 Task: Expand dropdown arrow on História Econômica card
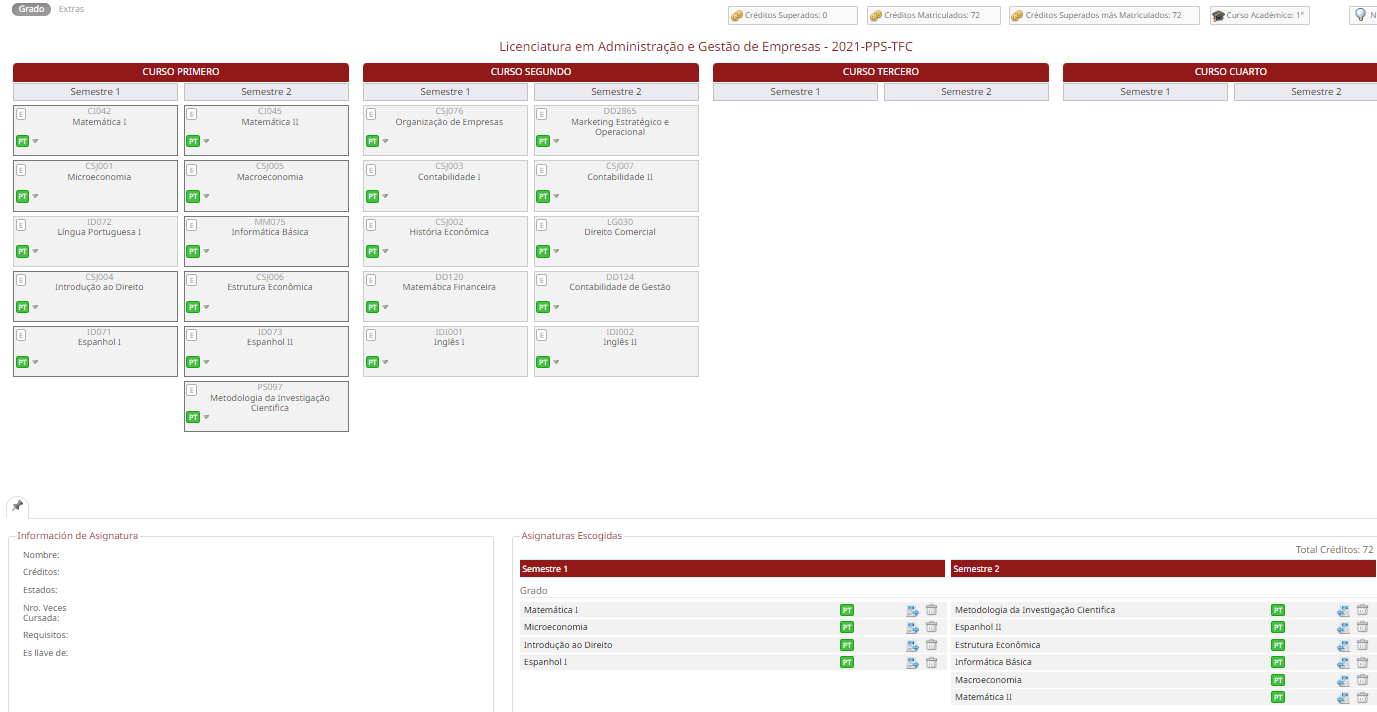(385, 252)
